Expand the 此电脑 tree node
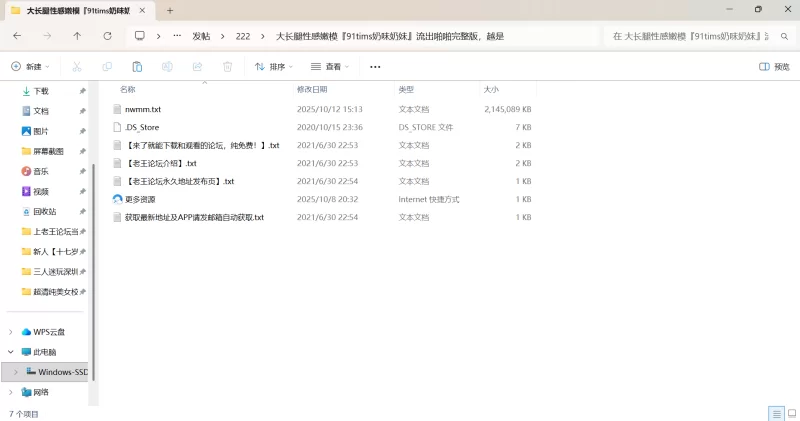The height and width of the screenshot is (421, 800). pyautogui.click(x=11, y=352)
